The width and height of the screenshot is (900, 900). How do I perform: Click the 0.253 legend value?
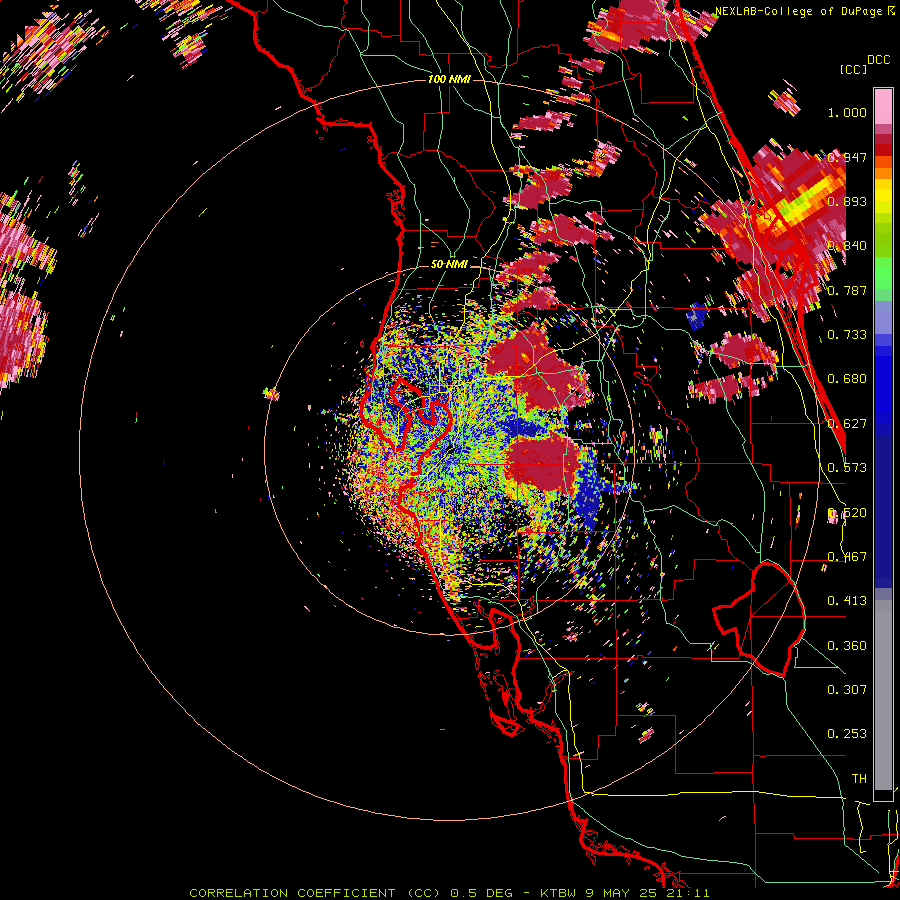click(847, 734)
